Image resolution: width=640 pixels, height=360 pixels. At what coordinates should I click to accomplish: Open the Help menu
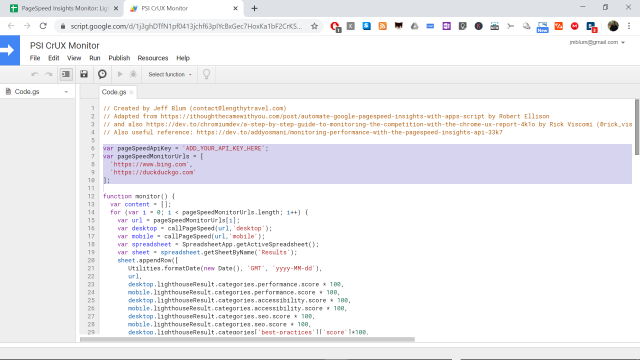183,58
